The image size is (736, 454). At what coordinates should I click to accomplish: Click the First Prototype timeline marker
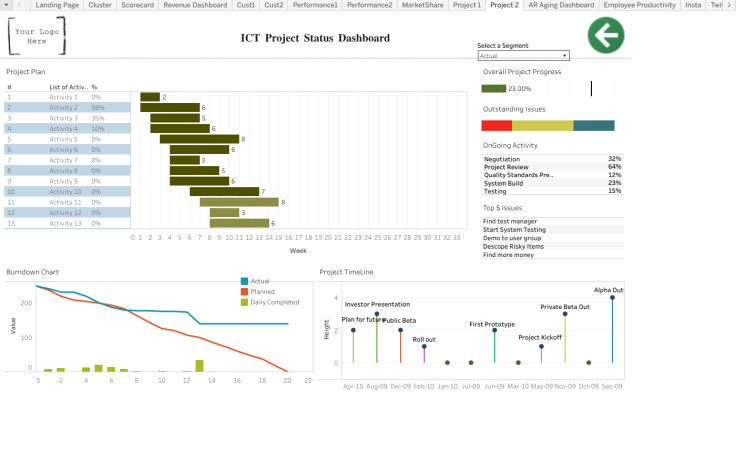tap(494, 331)
